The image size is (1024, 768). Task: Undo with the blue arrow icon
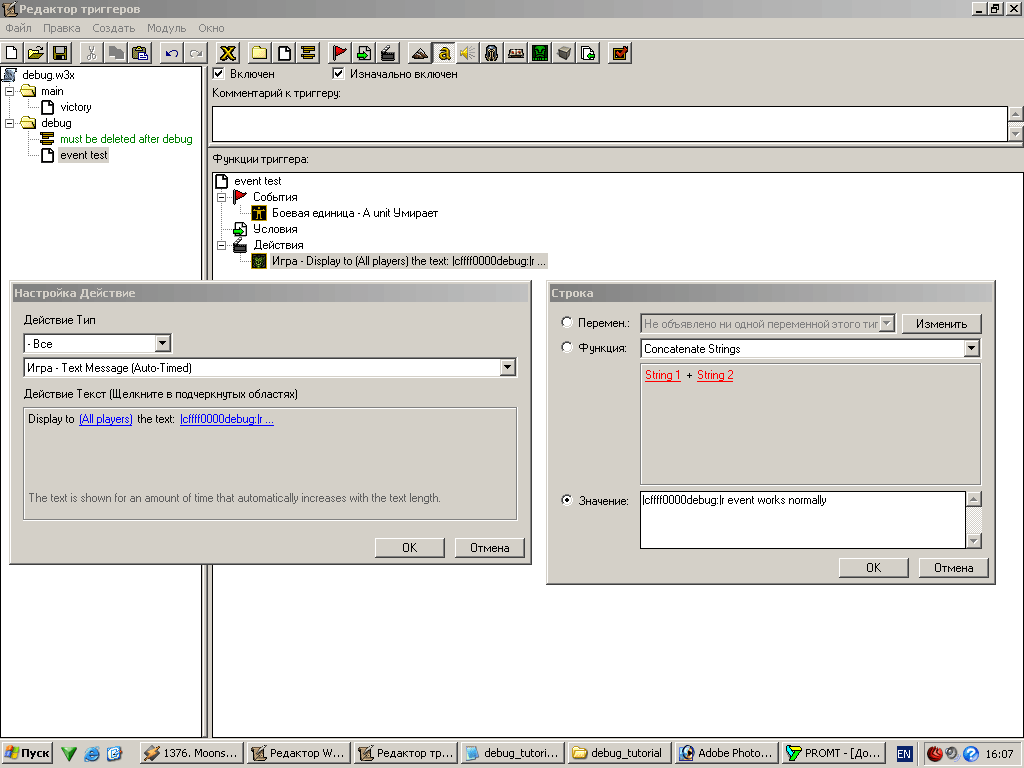(x=172, y=53)
